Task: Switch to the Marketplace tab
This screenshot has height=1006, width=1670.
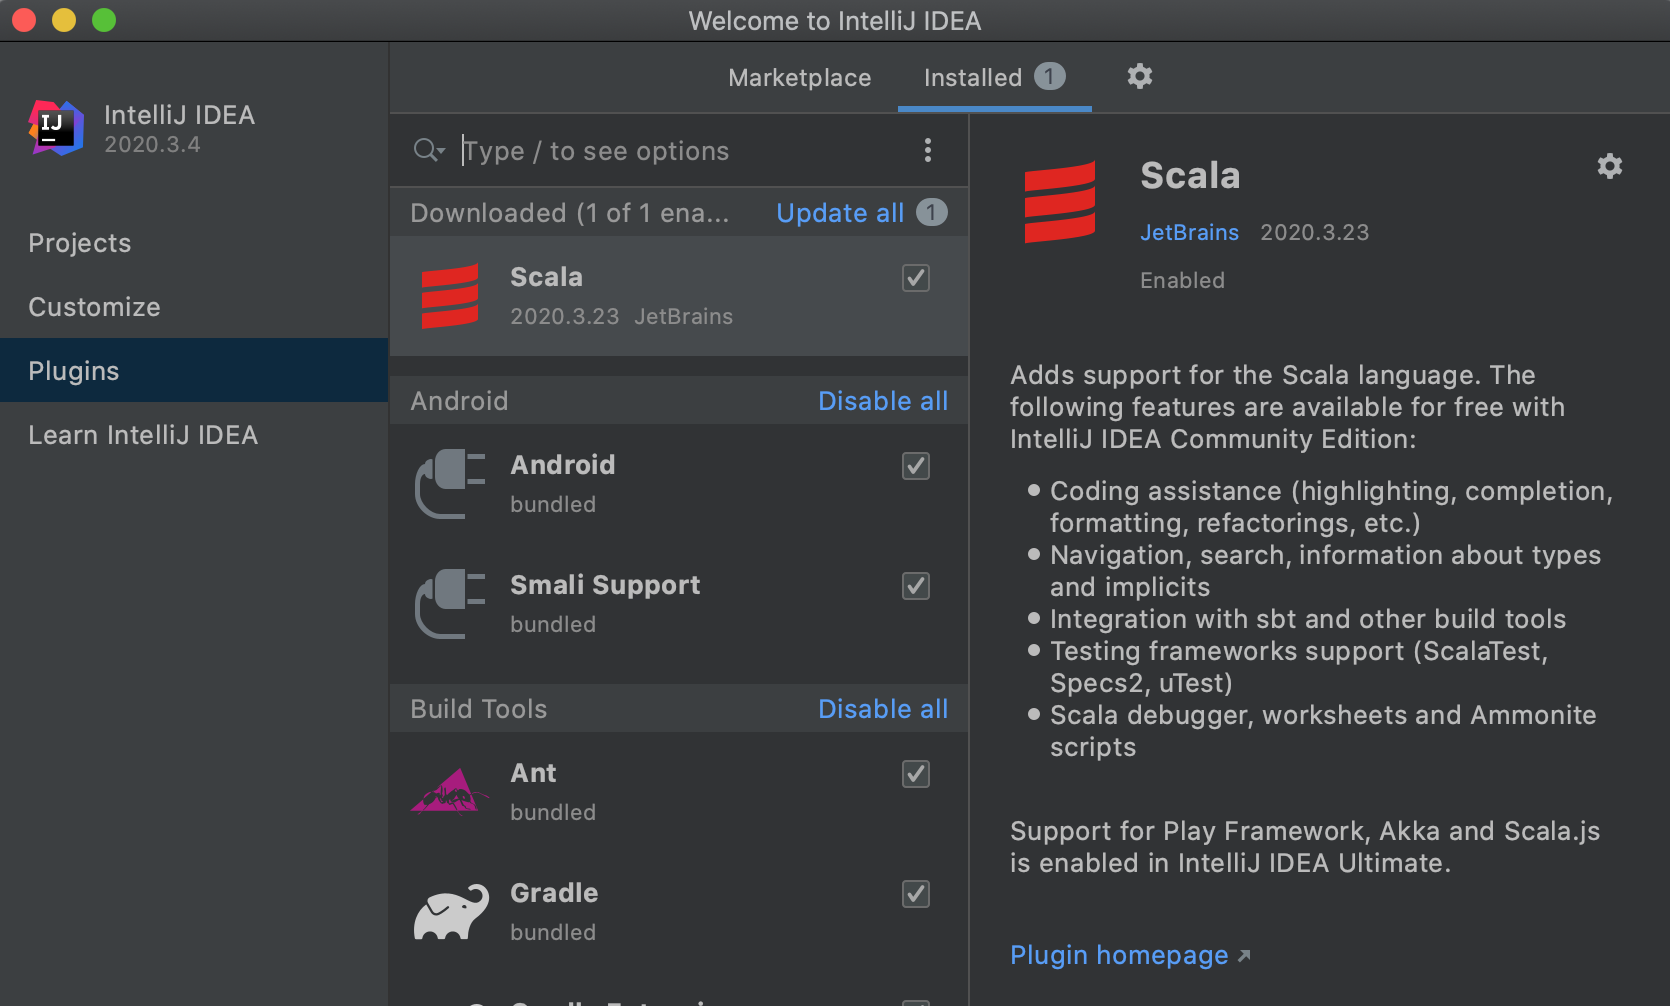Action: (x=799, y=77)
